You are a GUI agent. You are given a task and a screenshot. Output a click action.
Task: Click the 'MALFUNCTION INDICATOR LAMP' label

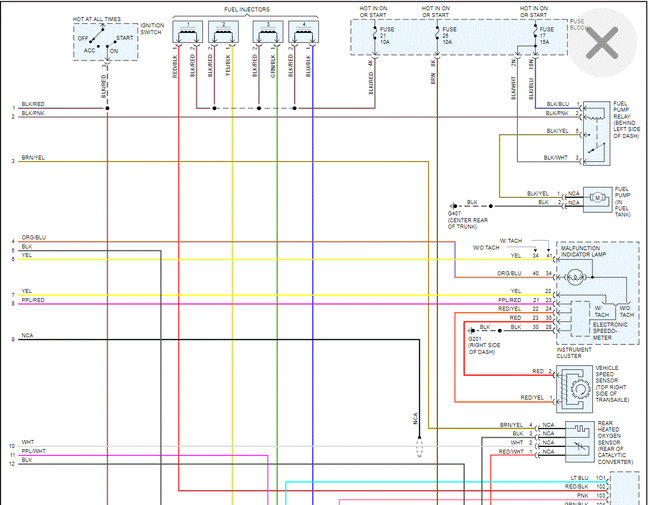[583, 251]
